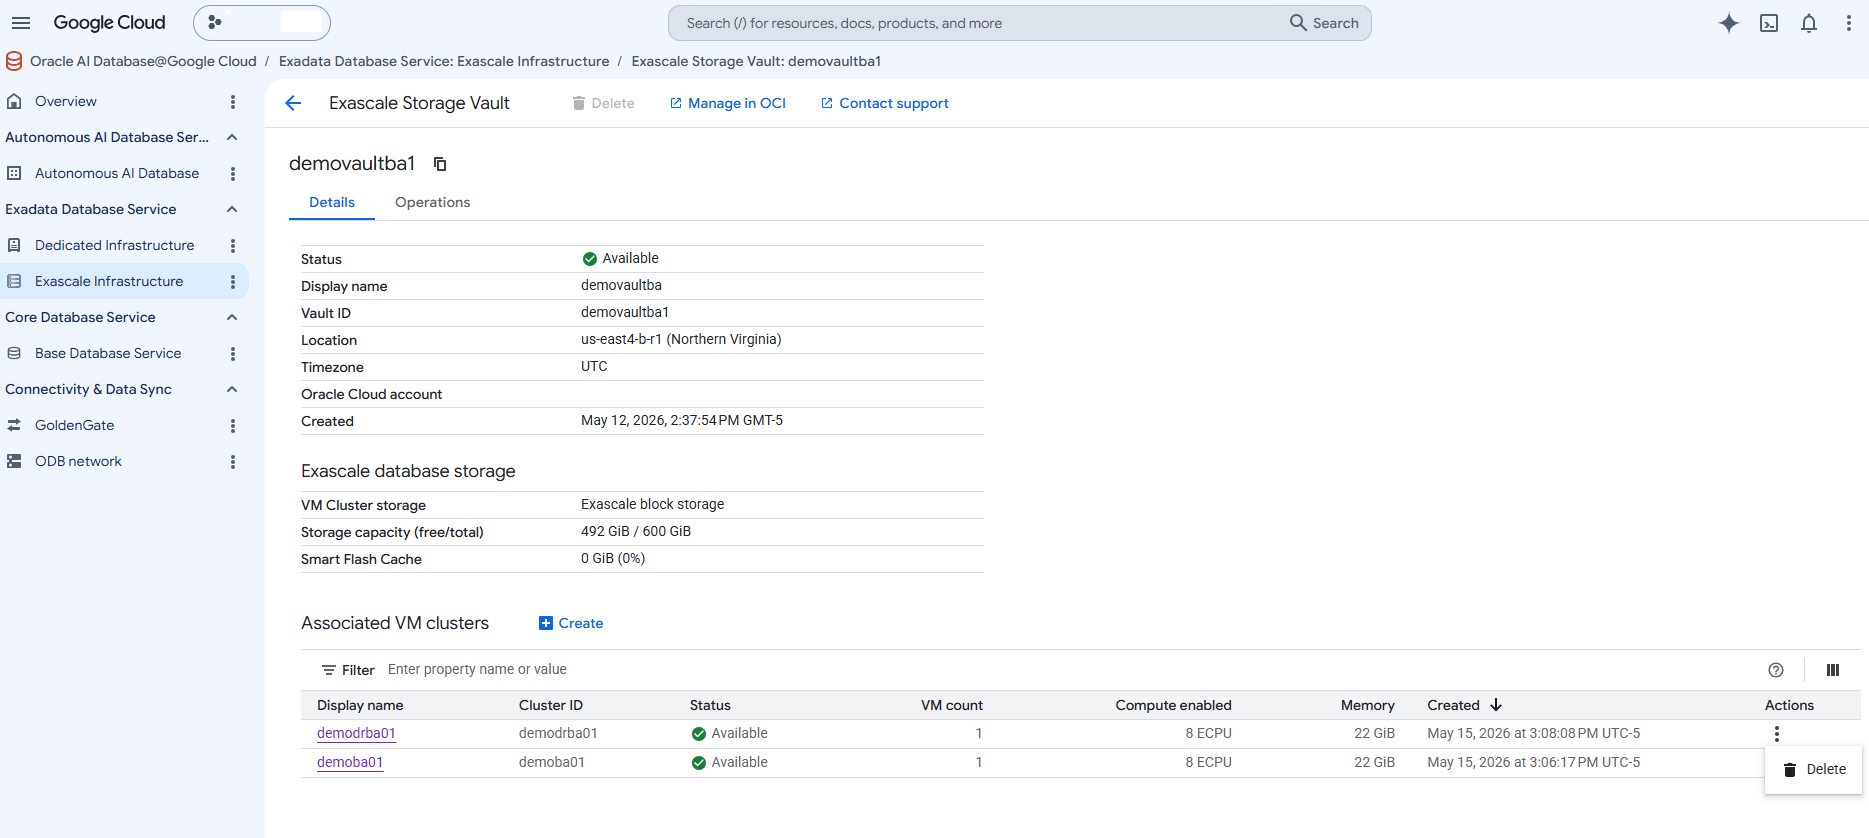This screenshot has width=1869, height=838.
Task: Open Autonomous AI Database in sidebar
Action: click(117, 173)
